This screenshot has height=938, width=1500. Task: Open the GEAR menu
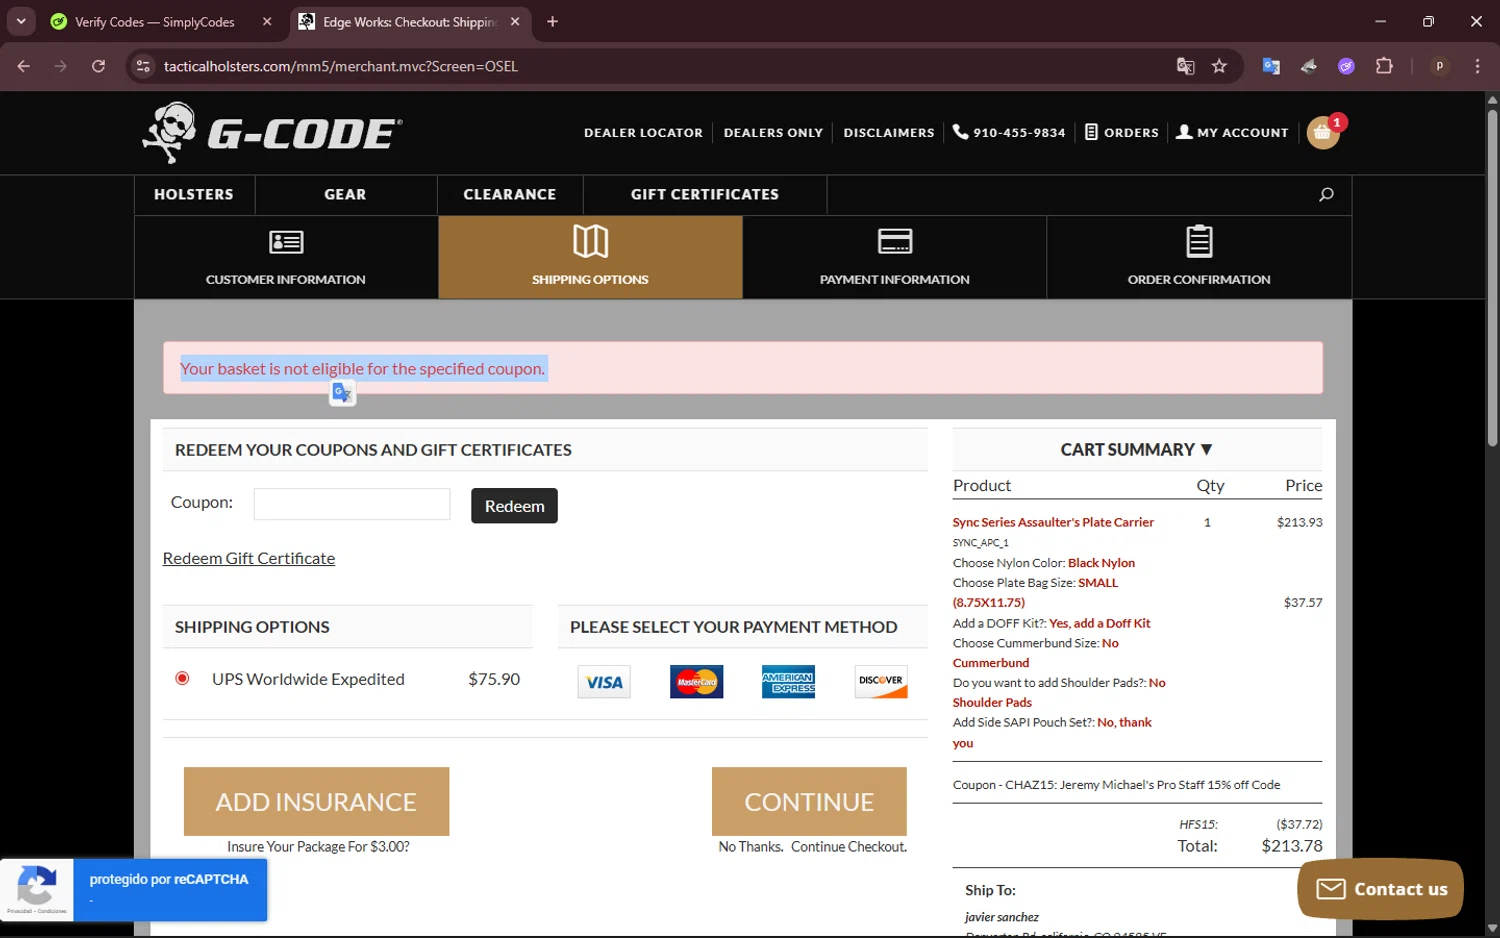coord(345,195)
